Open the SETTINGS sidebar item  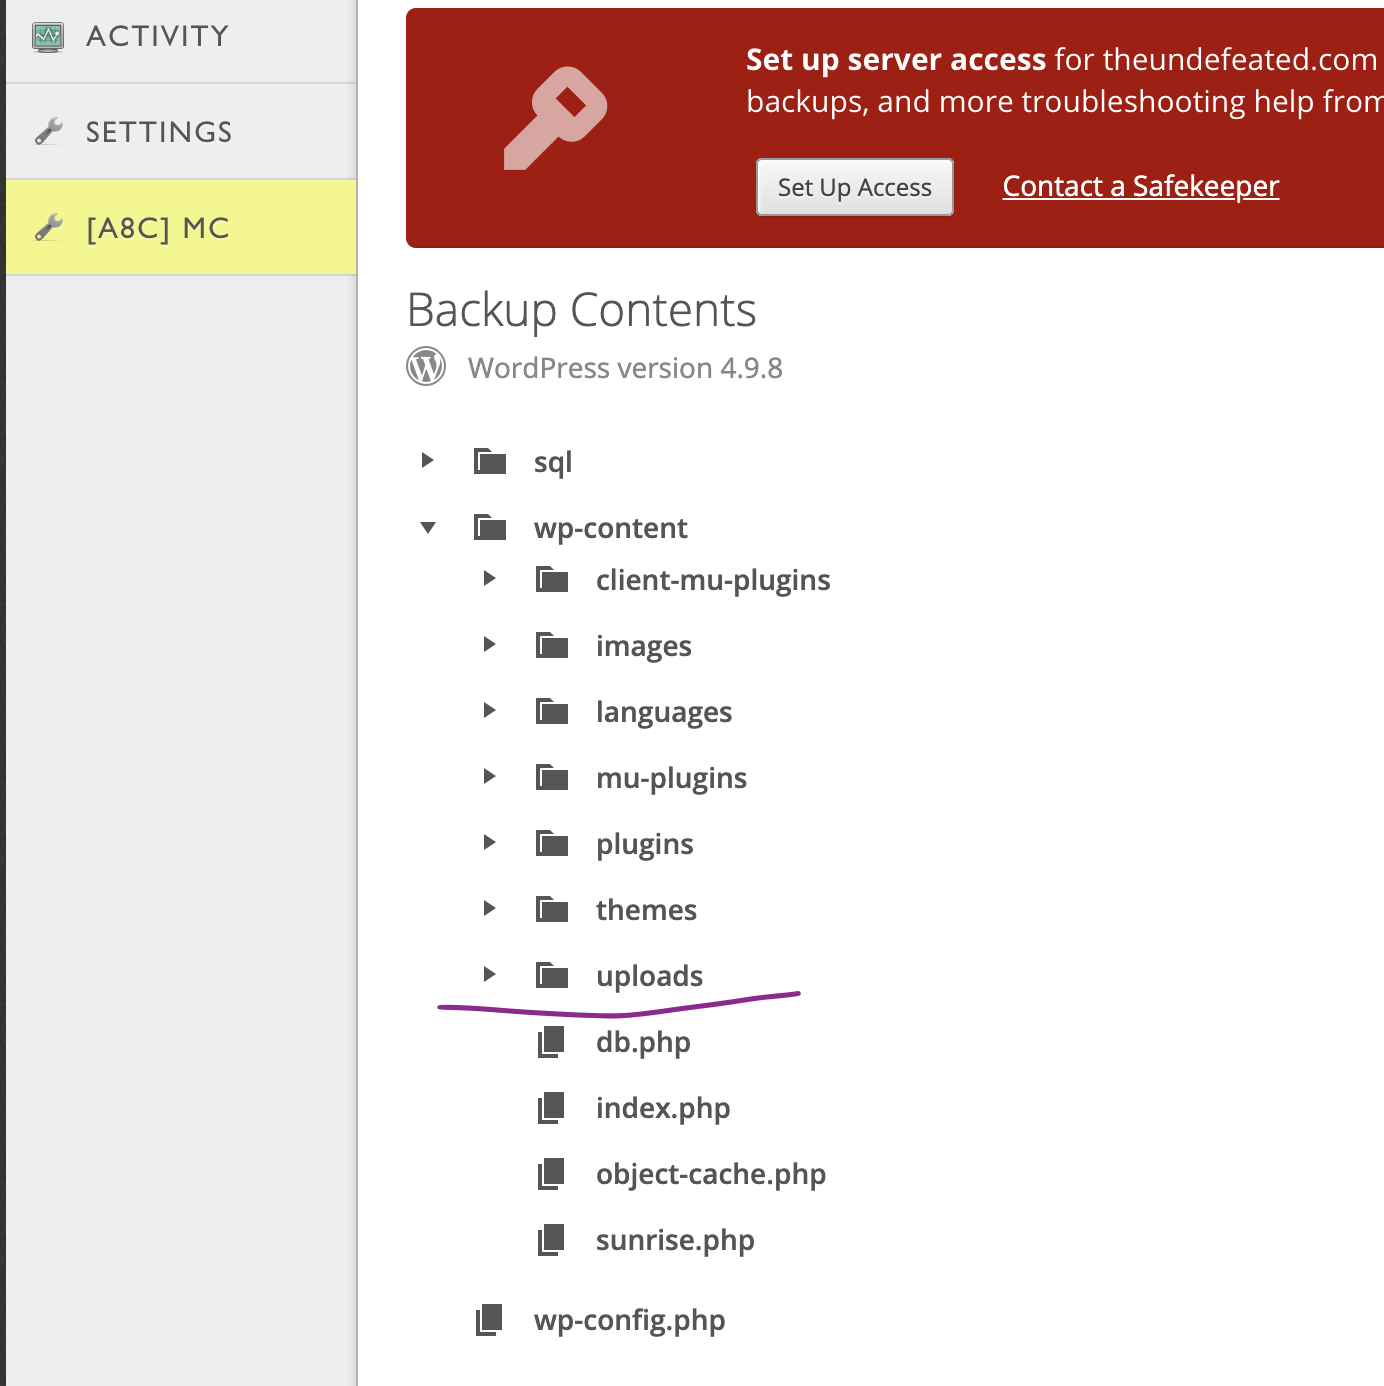coord(181,132)
